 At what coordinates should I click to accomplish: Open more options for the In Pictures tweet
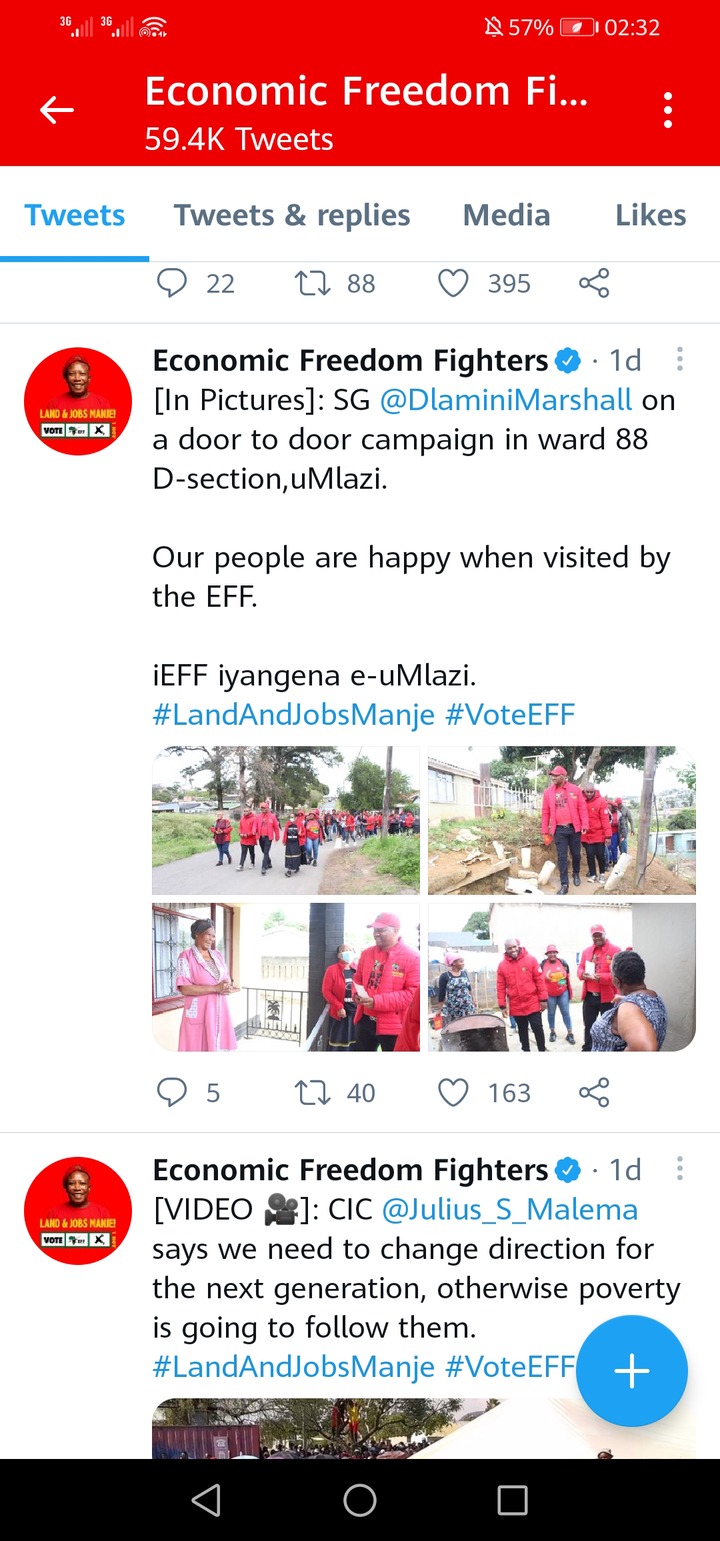click(680, 359)
